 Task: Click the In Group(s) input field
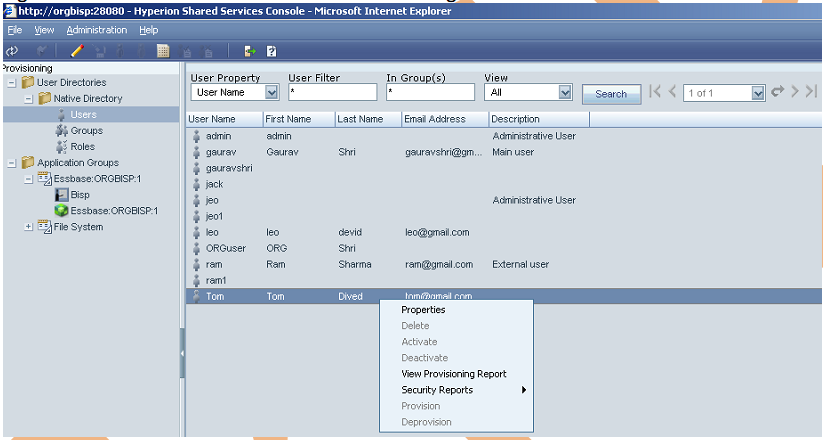coord(430,92)
